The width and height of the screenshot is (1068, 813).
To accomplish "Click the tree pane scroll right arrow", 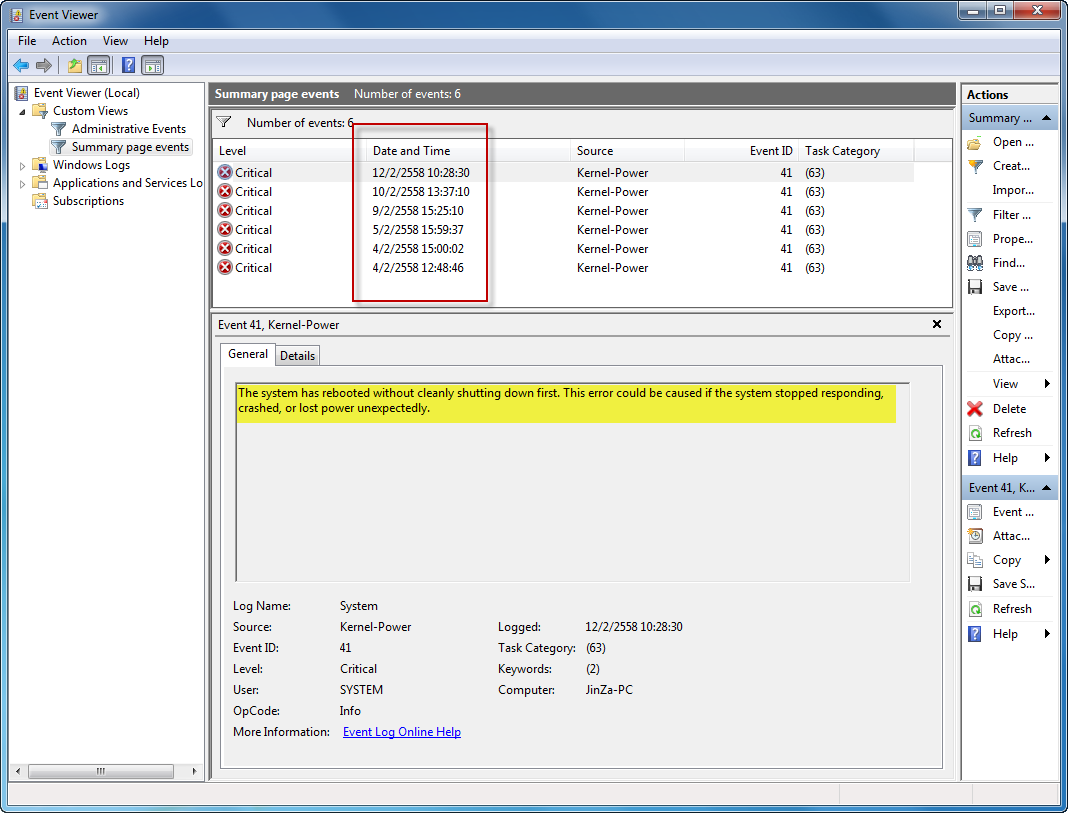I will tap(194, 771).
